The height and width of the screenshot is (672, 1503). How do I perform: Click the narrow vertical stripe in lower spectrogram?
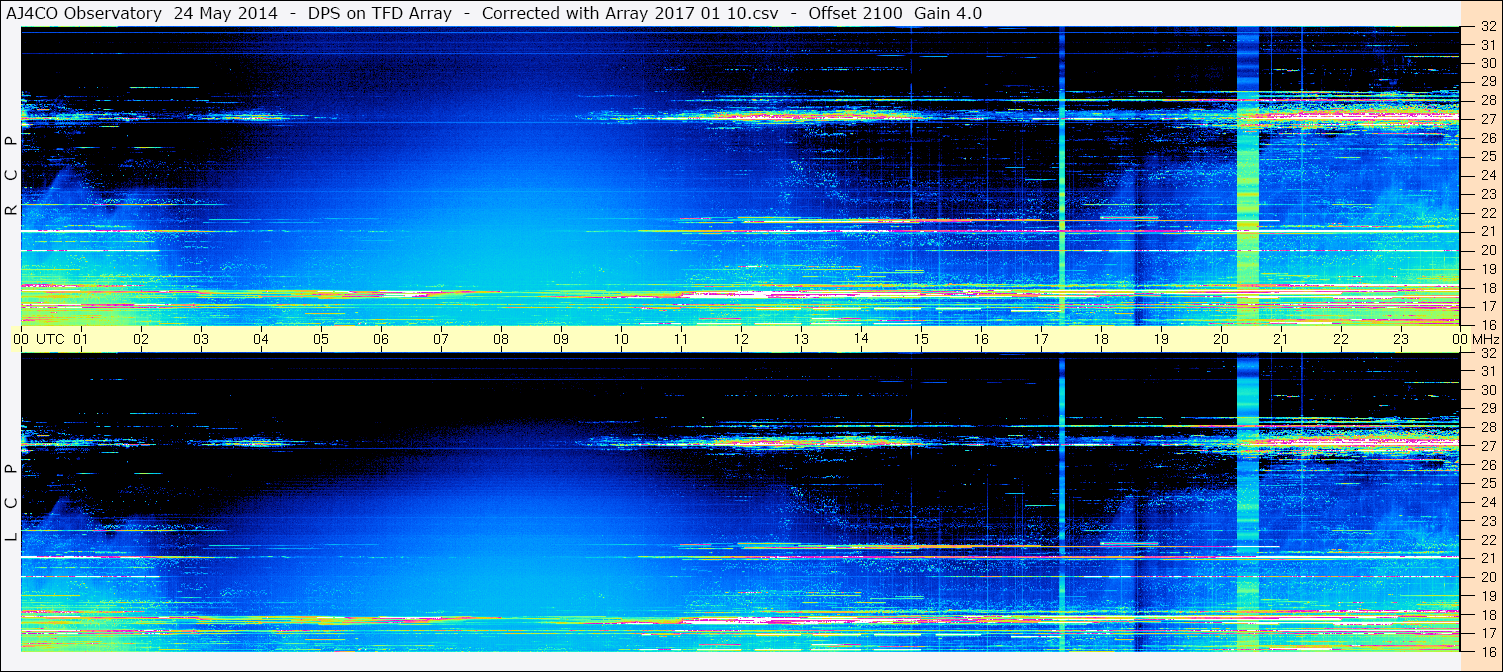(x=1061, y=500)
